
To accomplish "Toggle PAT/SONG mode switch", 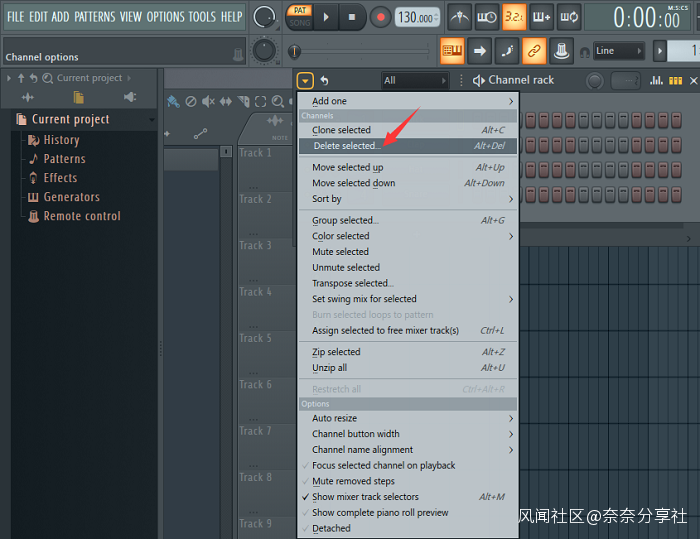I will pyautogui.click(x=300, y=16).
